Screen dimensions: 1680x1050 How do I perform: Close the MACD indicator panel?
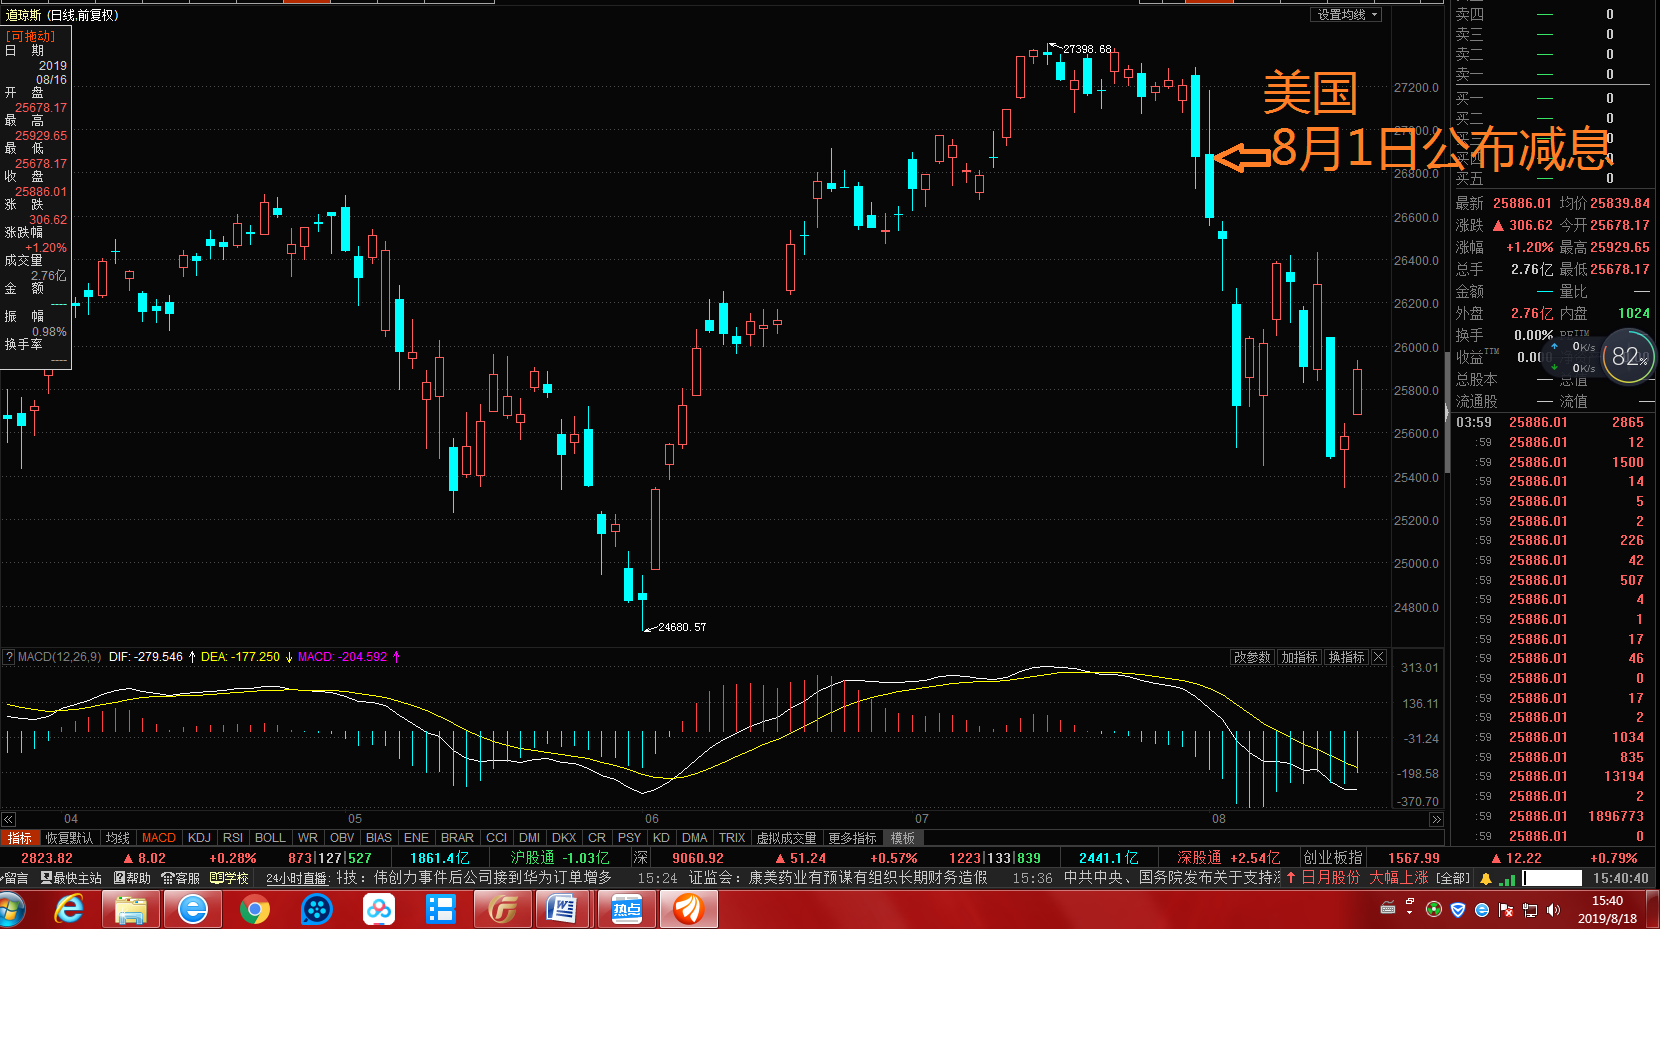pyautogui.click(x=1379, y=657)
